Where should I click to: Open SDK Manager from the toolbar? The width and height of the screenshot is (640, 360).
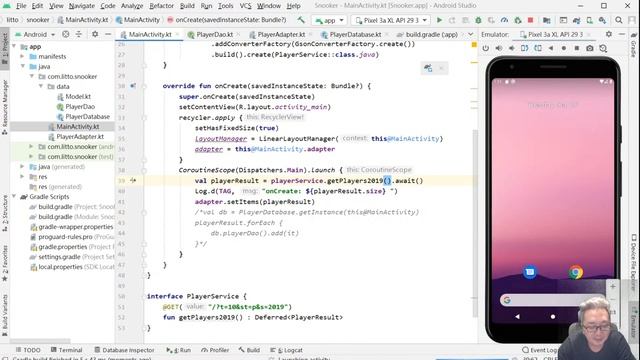point(602,20)
